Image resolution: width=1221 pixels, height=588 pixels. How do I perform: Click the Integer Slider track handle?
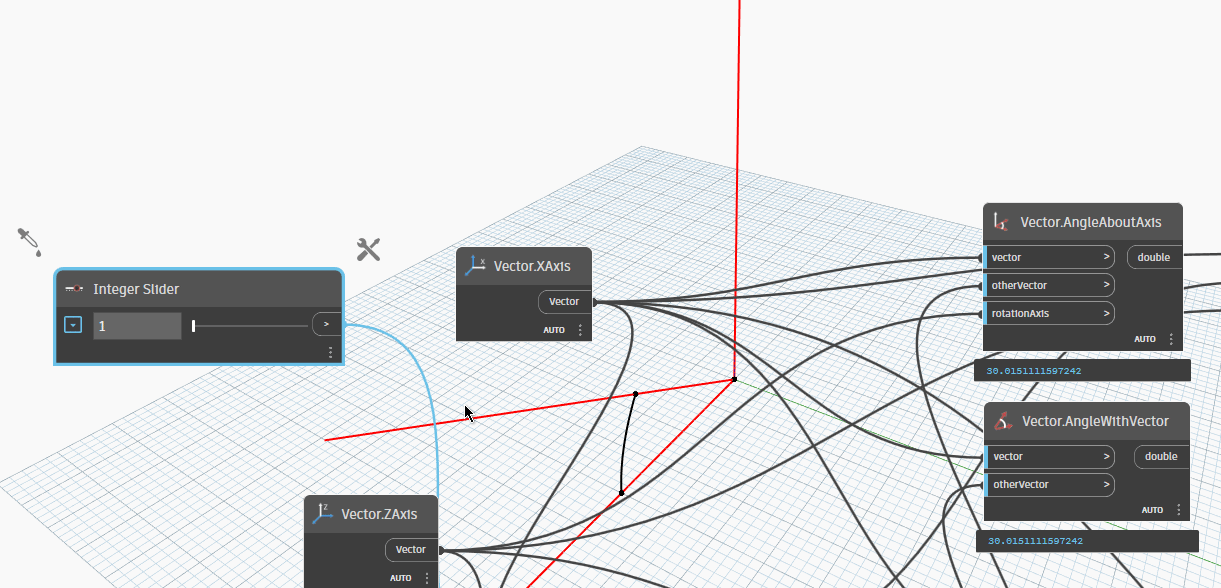click(x=194, y=325)
